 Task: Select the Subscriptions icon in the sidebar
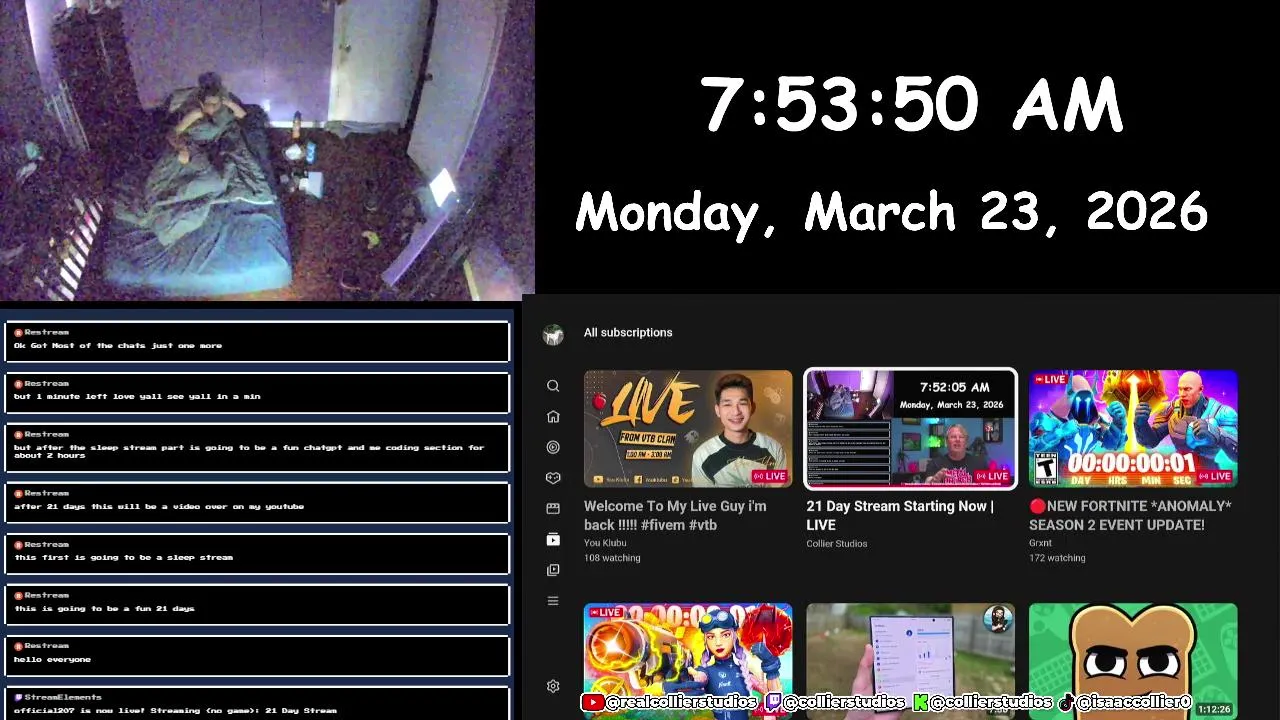click(x=553, y=539)
